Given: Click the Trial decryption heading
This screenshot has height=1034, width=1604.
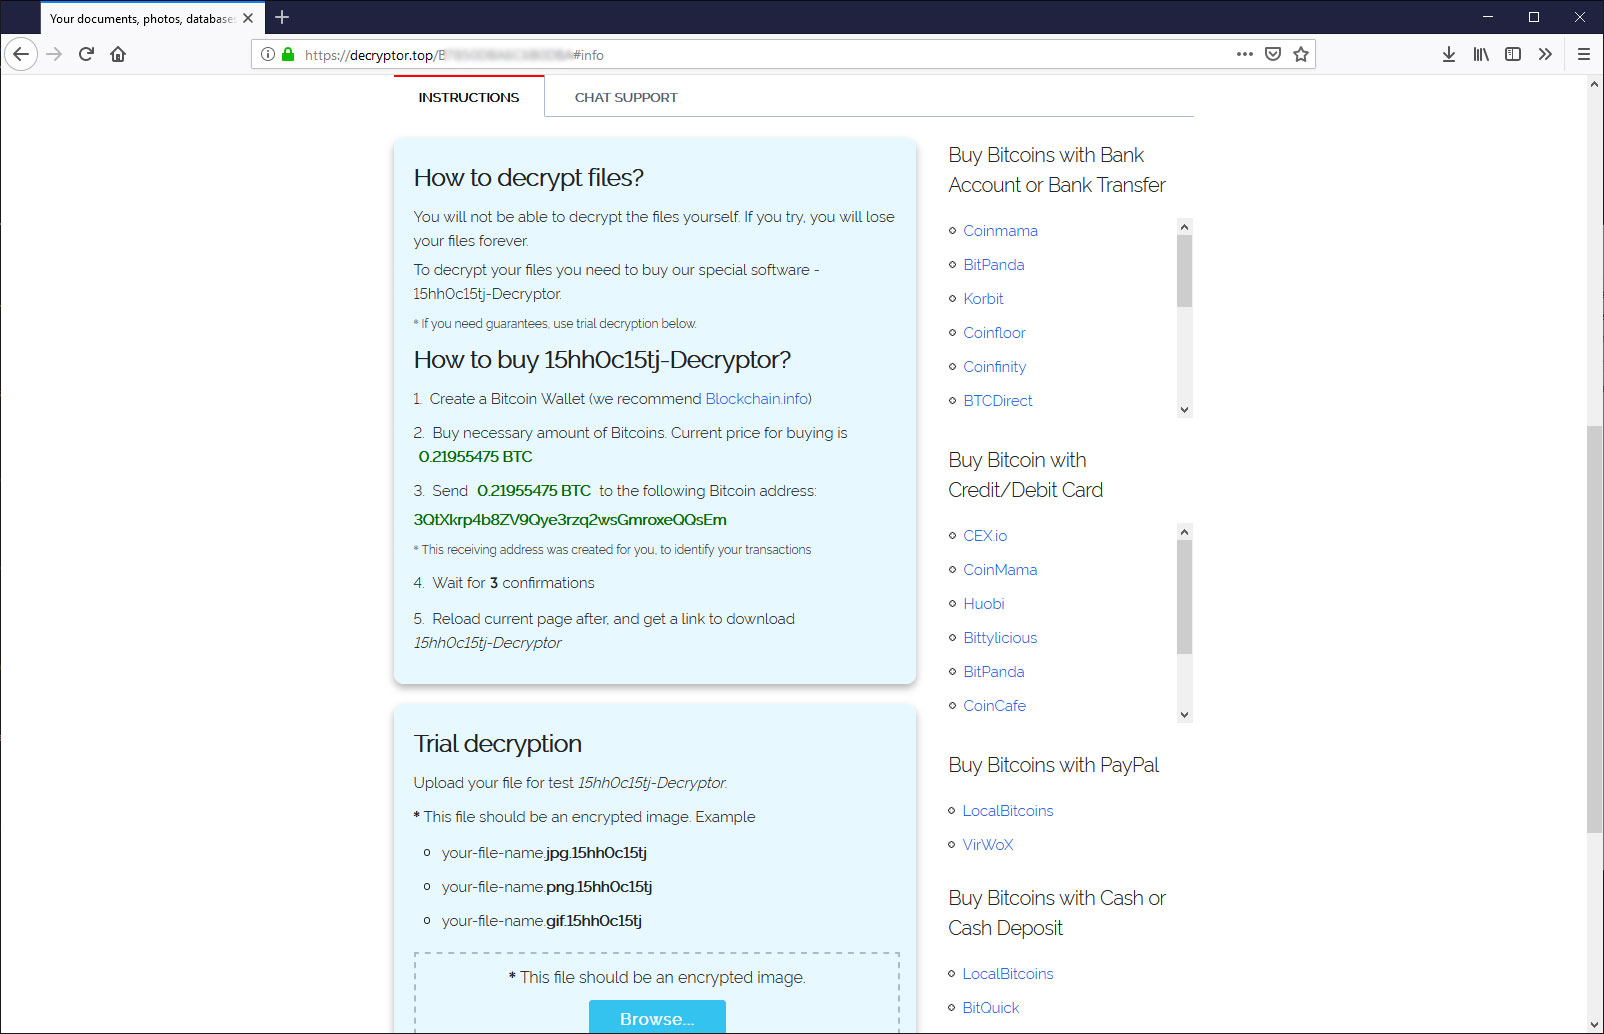Looking at the screenshot, I should pos(497,743).
